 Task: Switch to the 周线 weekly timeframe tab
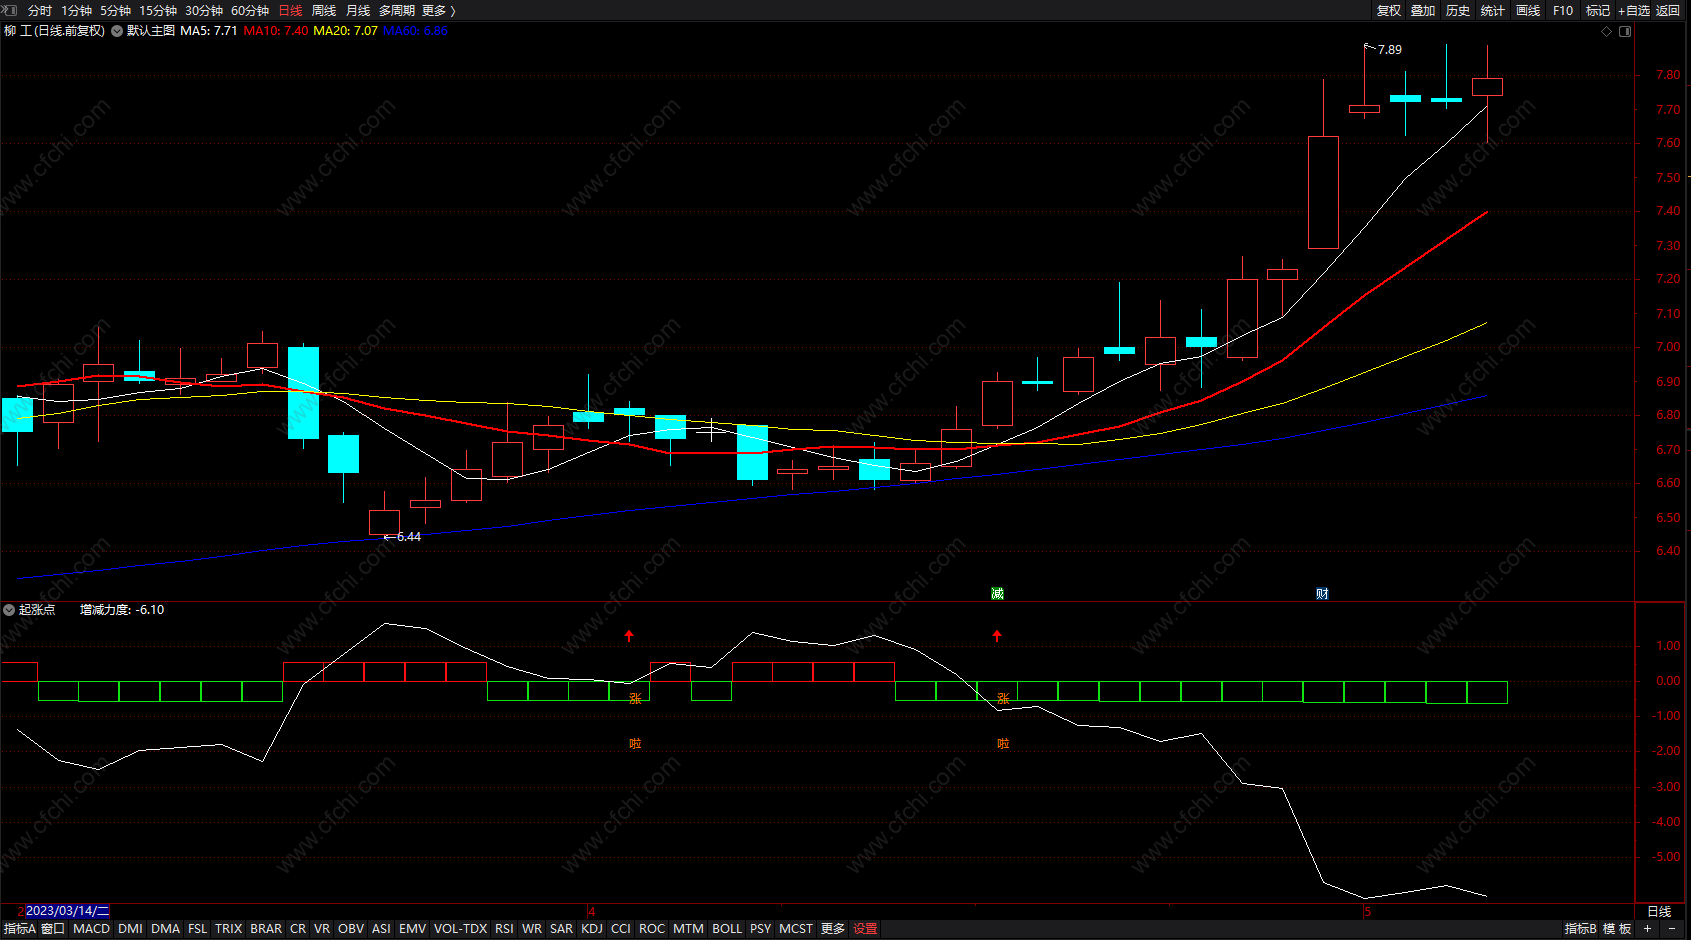click(324, 10)
